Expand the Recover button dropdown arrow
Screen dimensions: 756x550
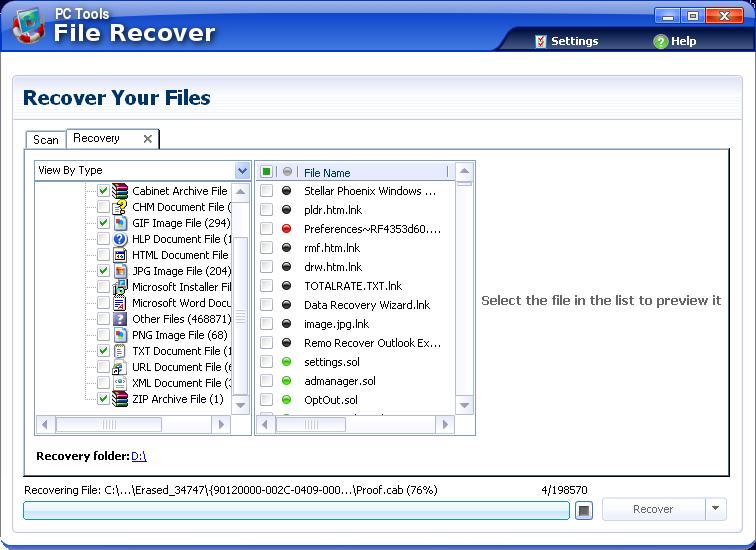715,509
